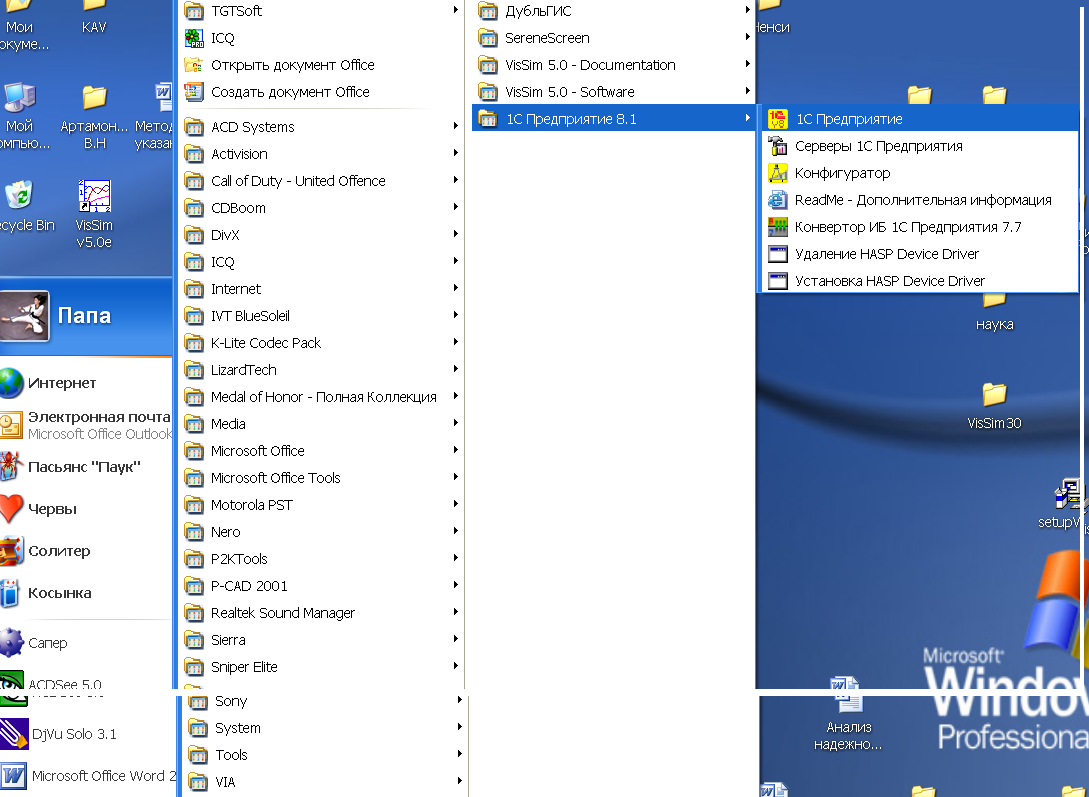
Task: Open the Realtek Sound Manager group
Action: (x=321, y=614)
